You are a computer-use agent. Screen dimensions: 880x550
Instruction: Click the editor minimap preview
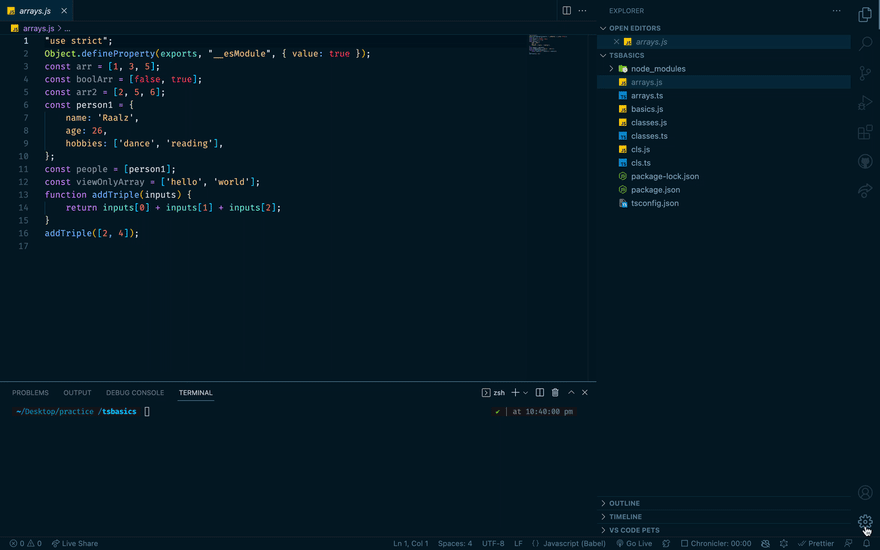(x=547, y=44)
